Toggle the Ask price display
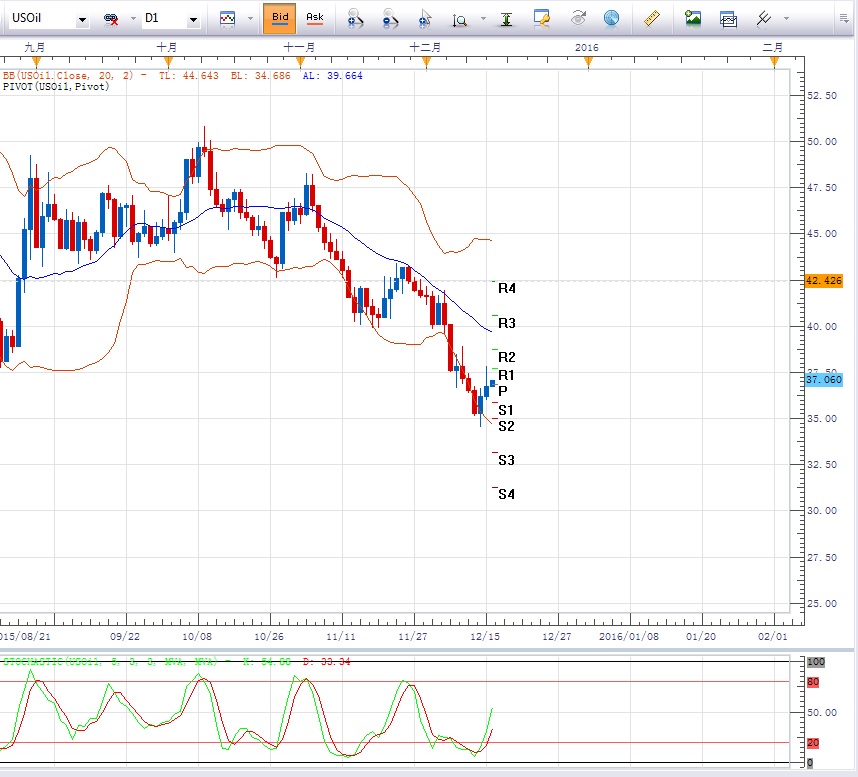Screen dimensions: 858x777 tap(314, 18)
